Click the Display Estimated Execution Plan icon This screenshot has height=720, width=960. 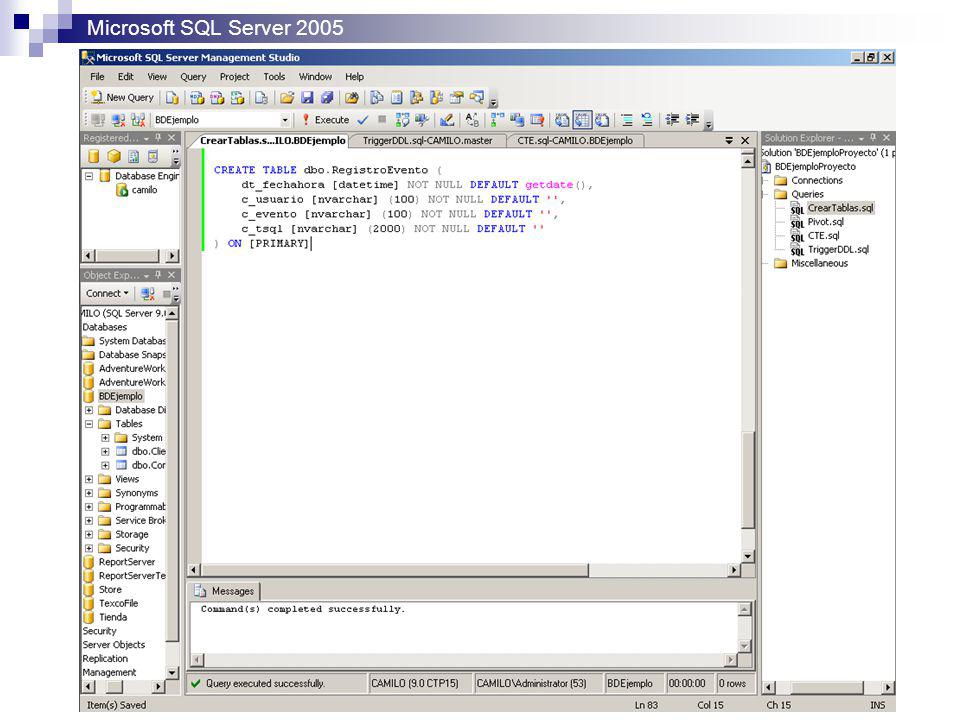coord(402,120)
